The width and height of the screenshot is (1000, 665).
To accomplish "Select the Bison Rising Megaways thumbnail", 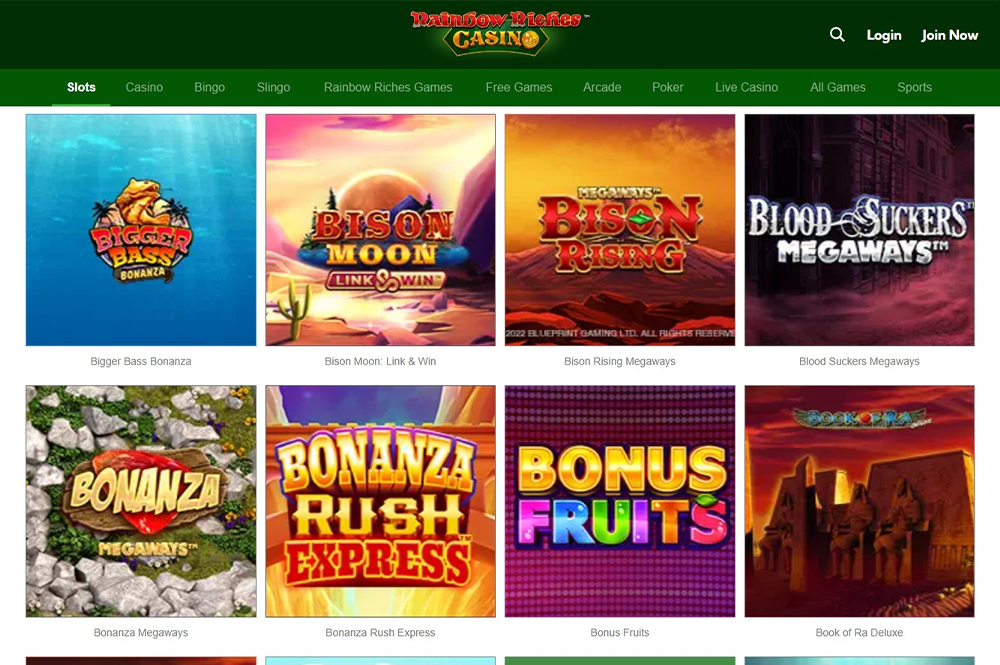I will pyautogui.click(x=620, y=230).
